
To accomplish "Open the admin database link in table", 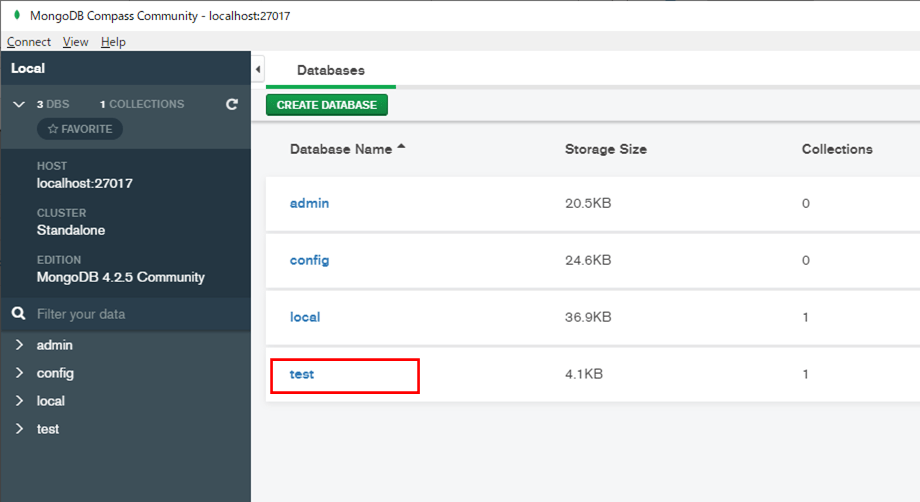I will [309, 203].
